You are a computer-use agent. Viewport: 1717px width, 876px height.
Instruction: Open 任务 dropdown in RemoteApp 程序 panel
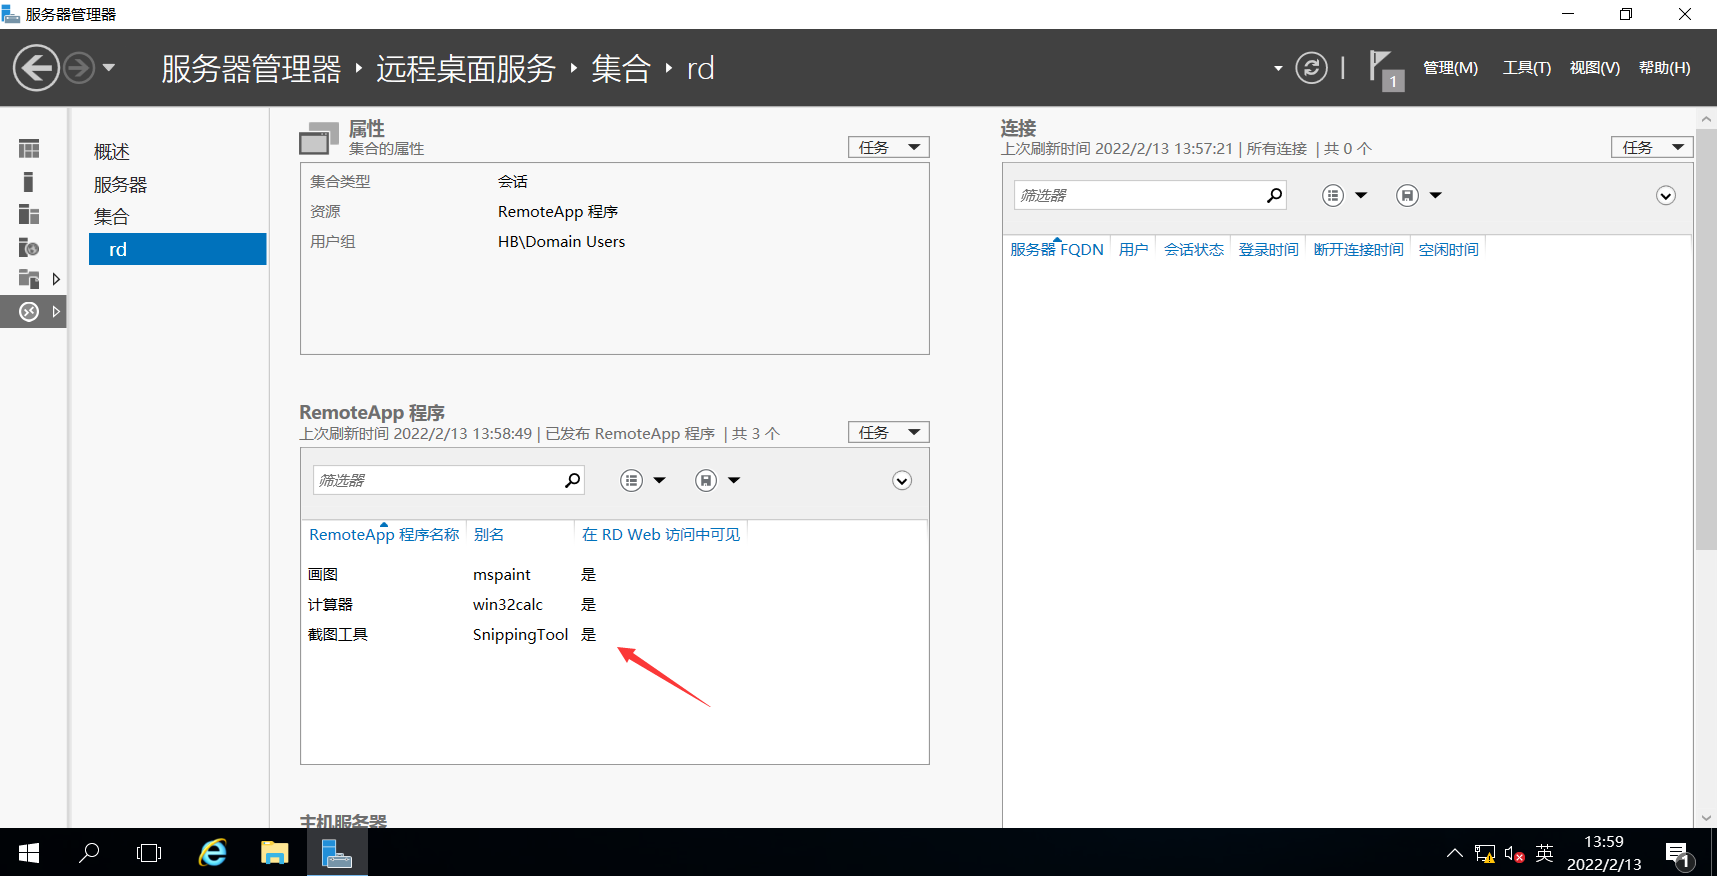point(888,432)
